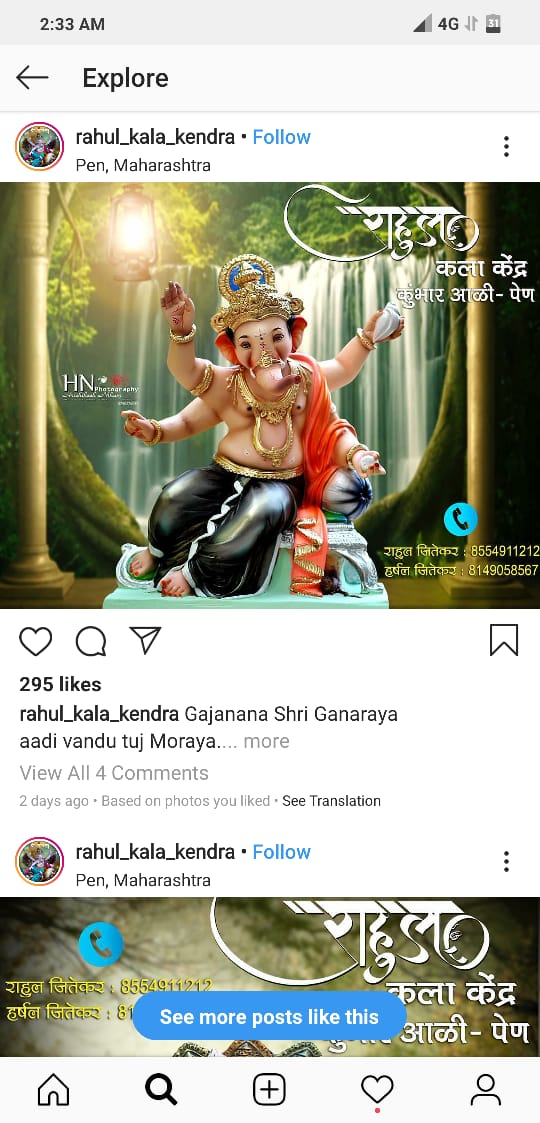The width and height of the screenshot is (540, 1123).
Task: Open comments via speech bubble icon
Action: [91, 640]
